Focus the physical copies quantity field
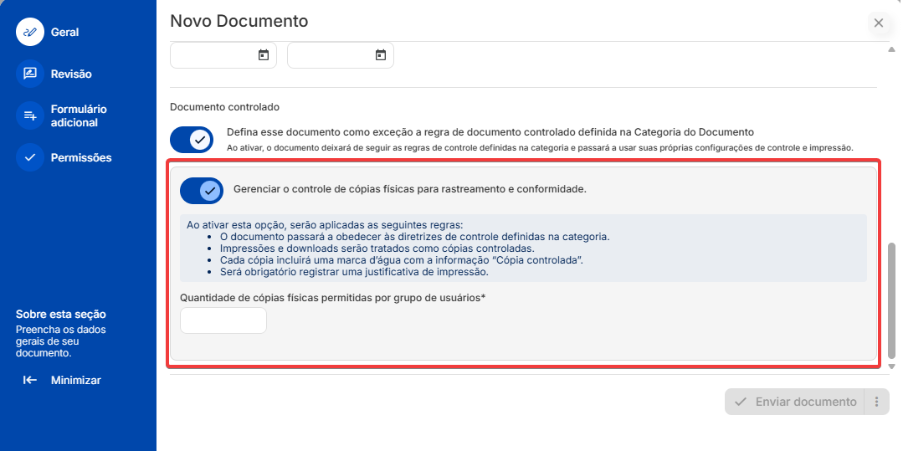Image resolution: width=901 pixels, height=451 pixels. [223, 321]
